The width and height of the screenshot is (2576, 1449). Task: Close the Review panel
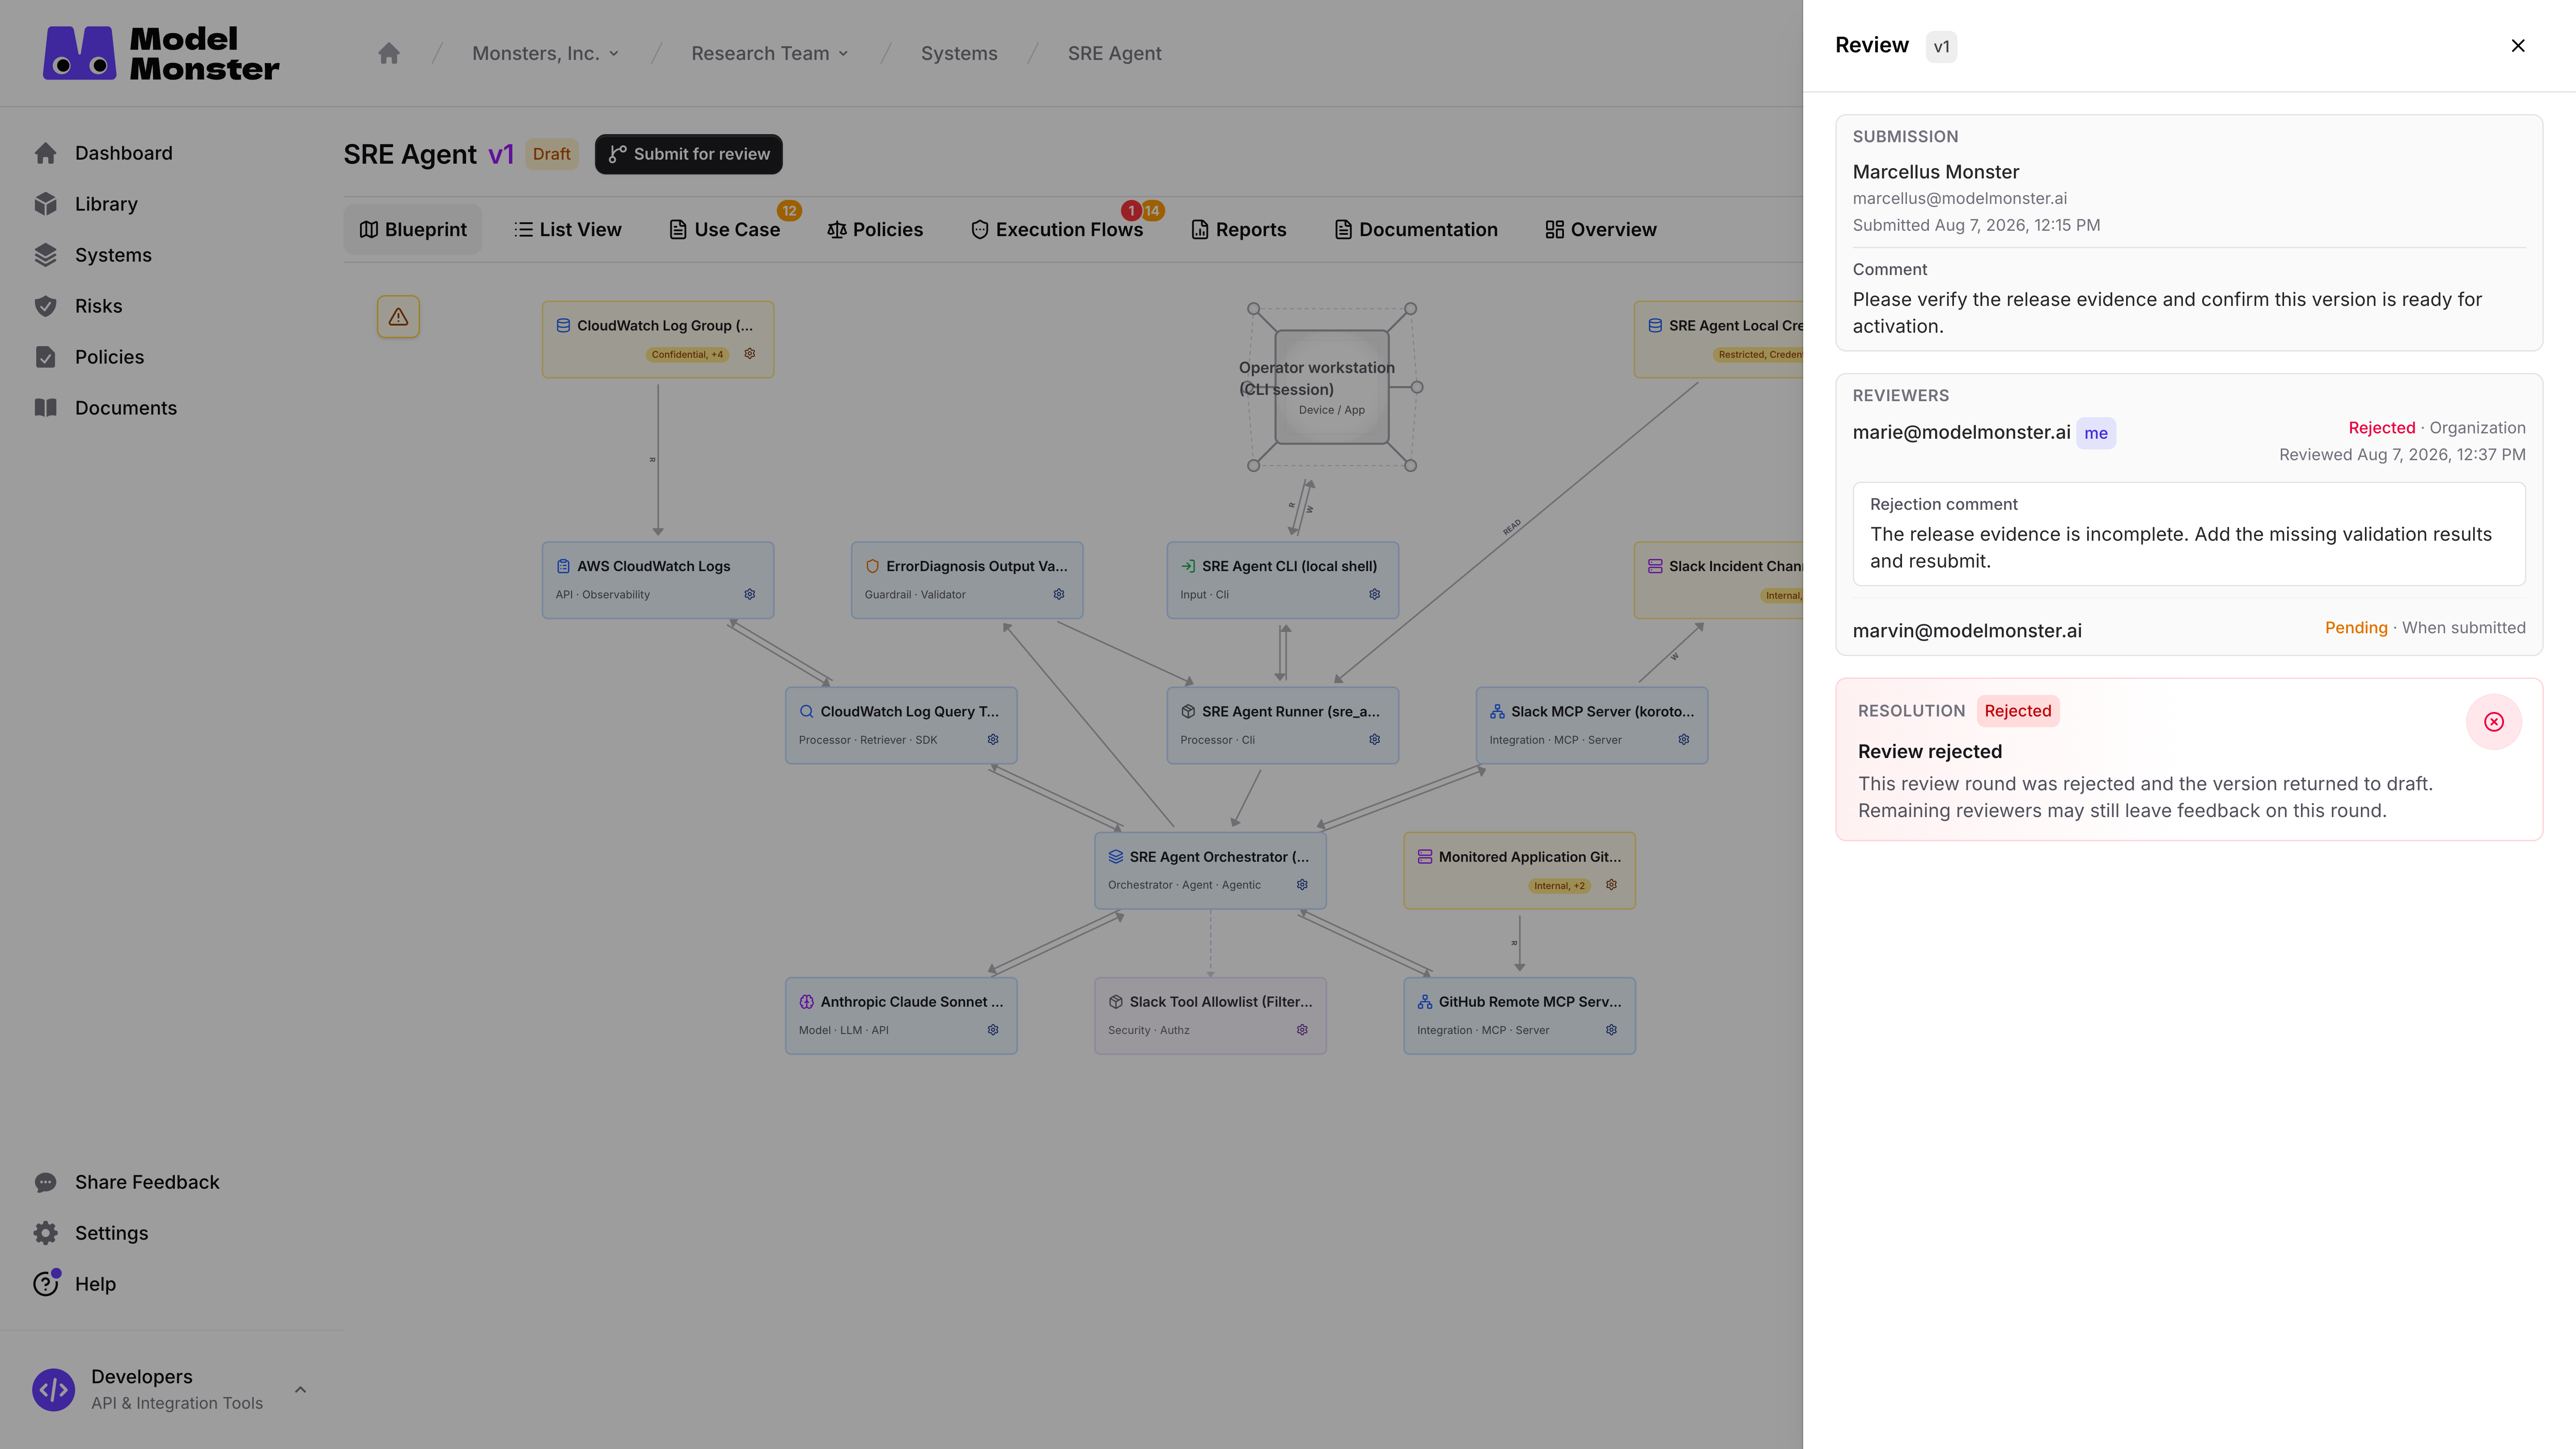click(2518, 46)
